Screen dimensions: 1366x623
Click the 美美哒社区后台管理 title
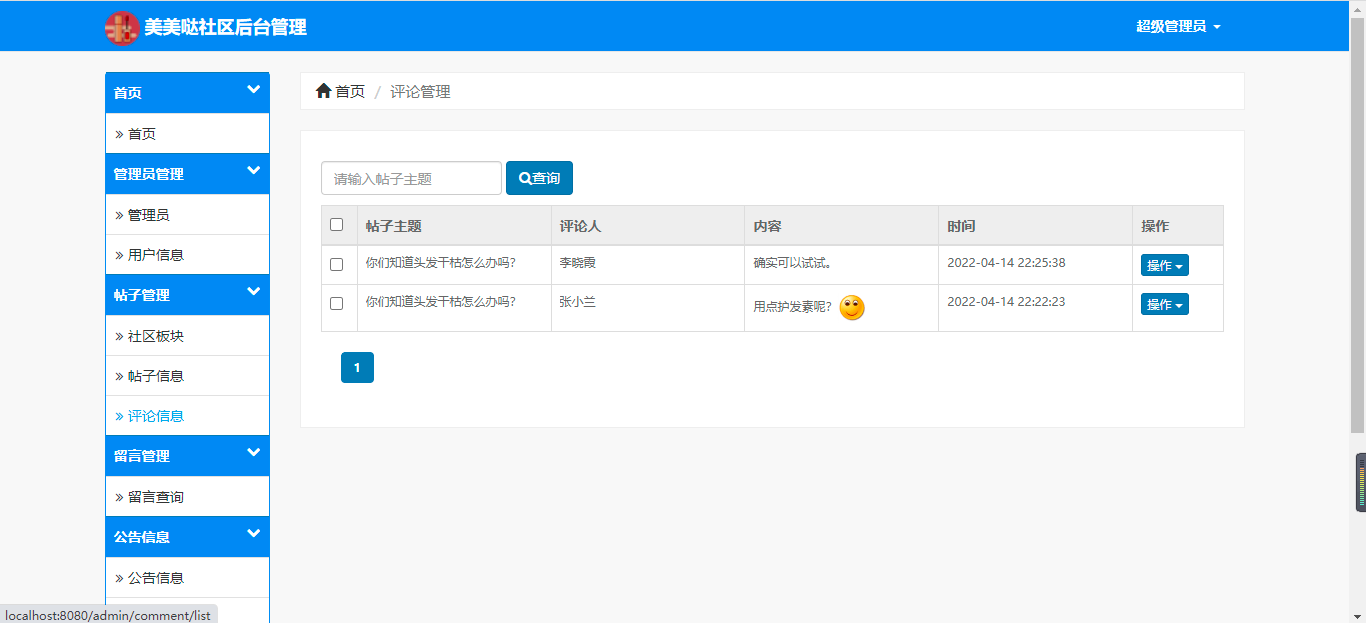(225, 28)
